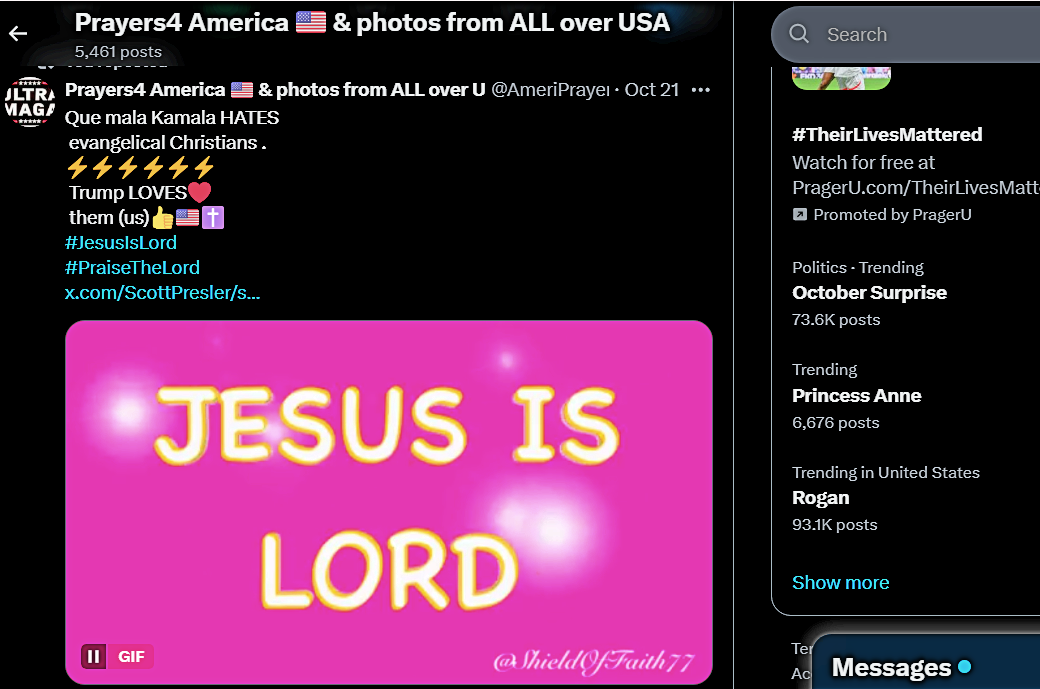Open the three-dot post options menu

click(x=700, y=90)
